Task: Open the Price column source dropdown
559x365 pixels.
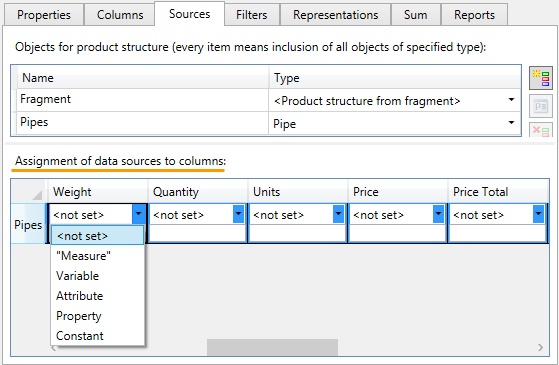Action: coord(438,214)
